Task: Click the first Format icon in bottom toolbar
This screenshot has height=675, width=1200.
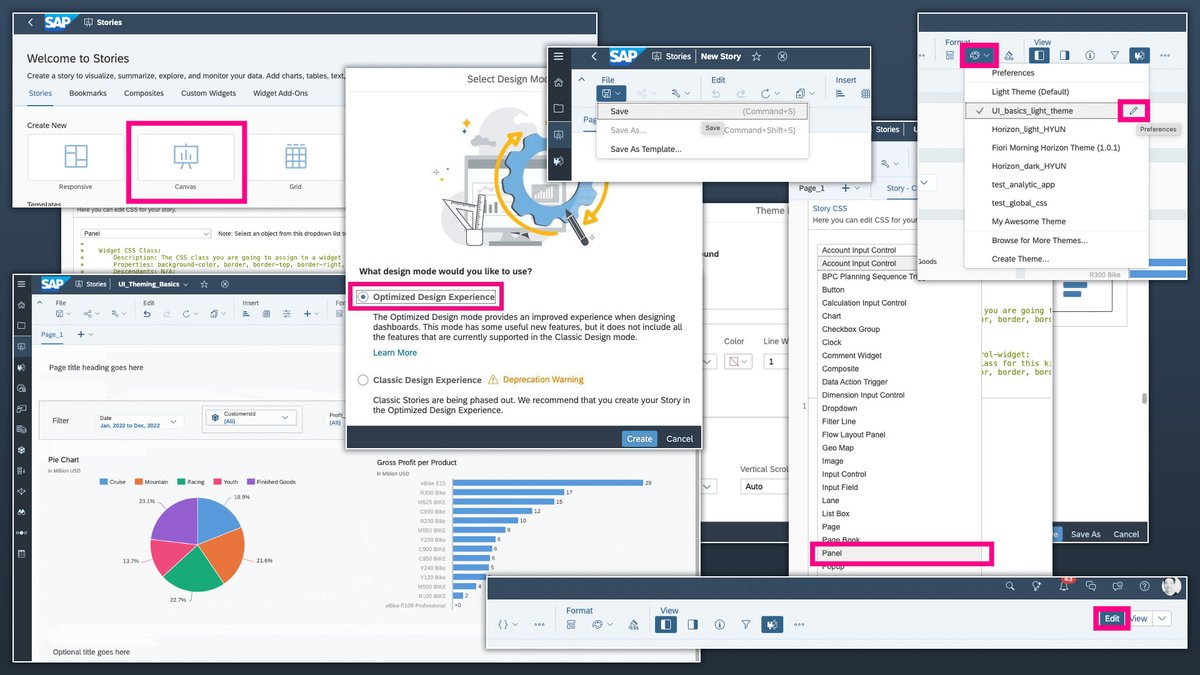Action: click(x=571, y=624)
